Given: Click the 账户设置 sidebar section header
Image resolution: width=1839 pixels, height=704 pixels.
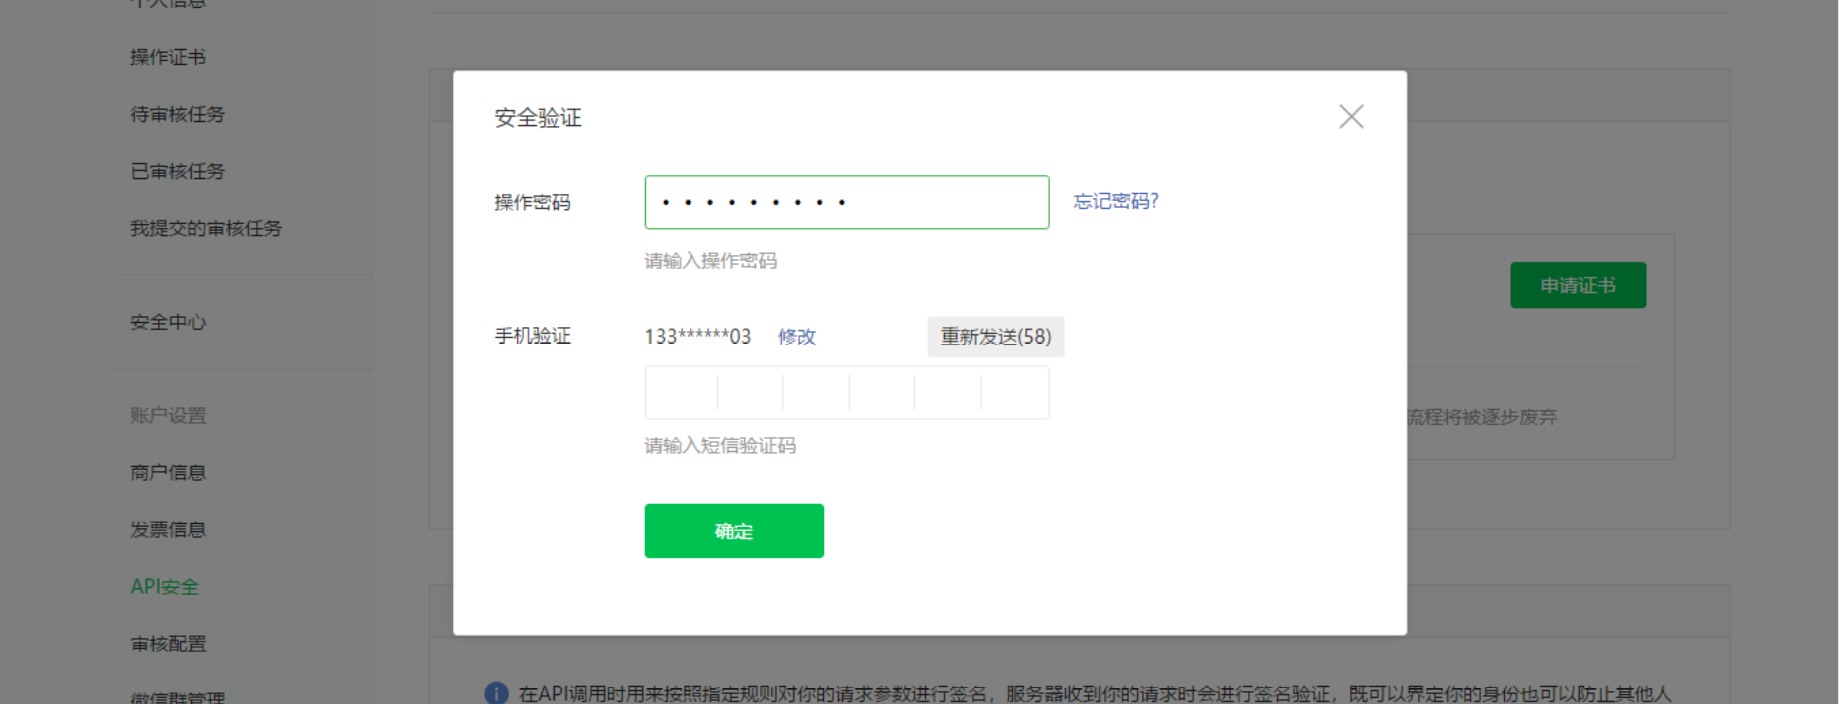Looking at the screenshot, I should tap(168, 415).
